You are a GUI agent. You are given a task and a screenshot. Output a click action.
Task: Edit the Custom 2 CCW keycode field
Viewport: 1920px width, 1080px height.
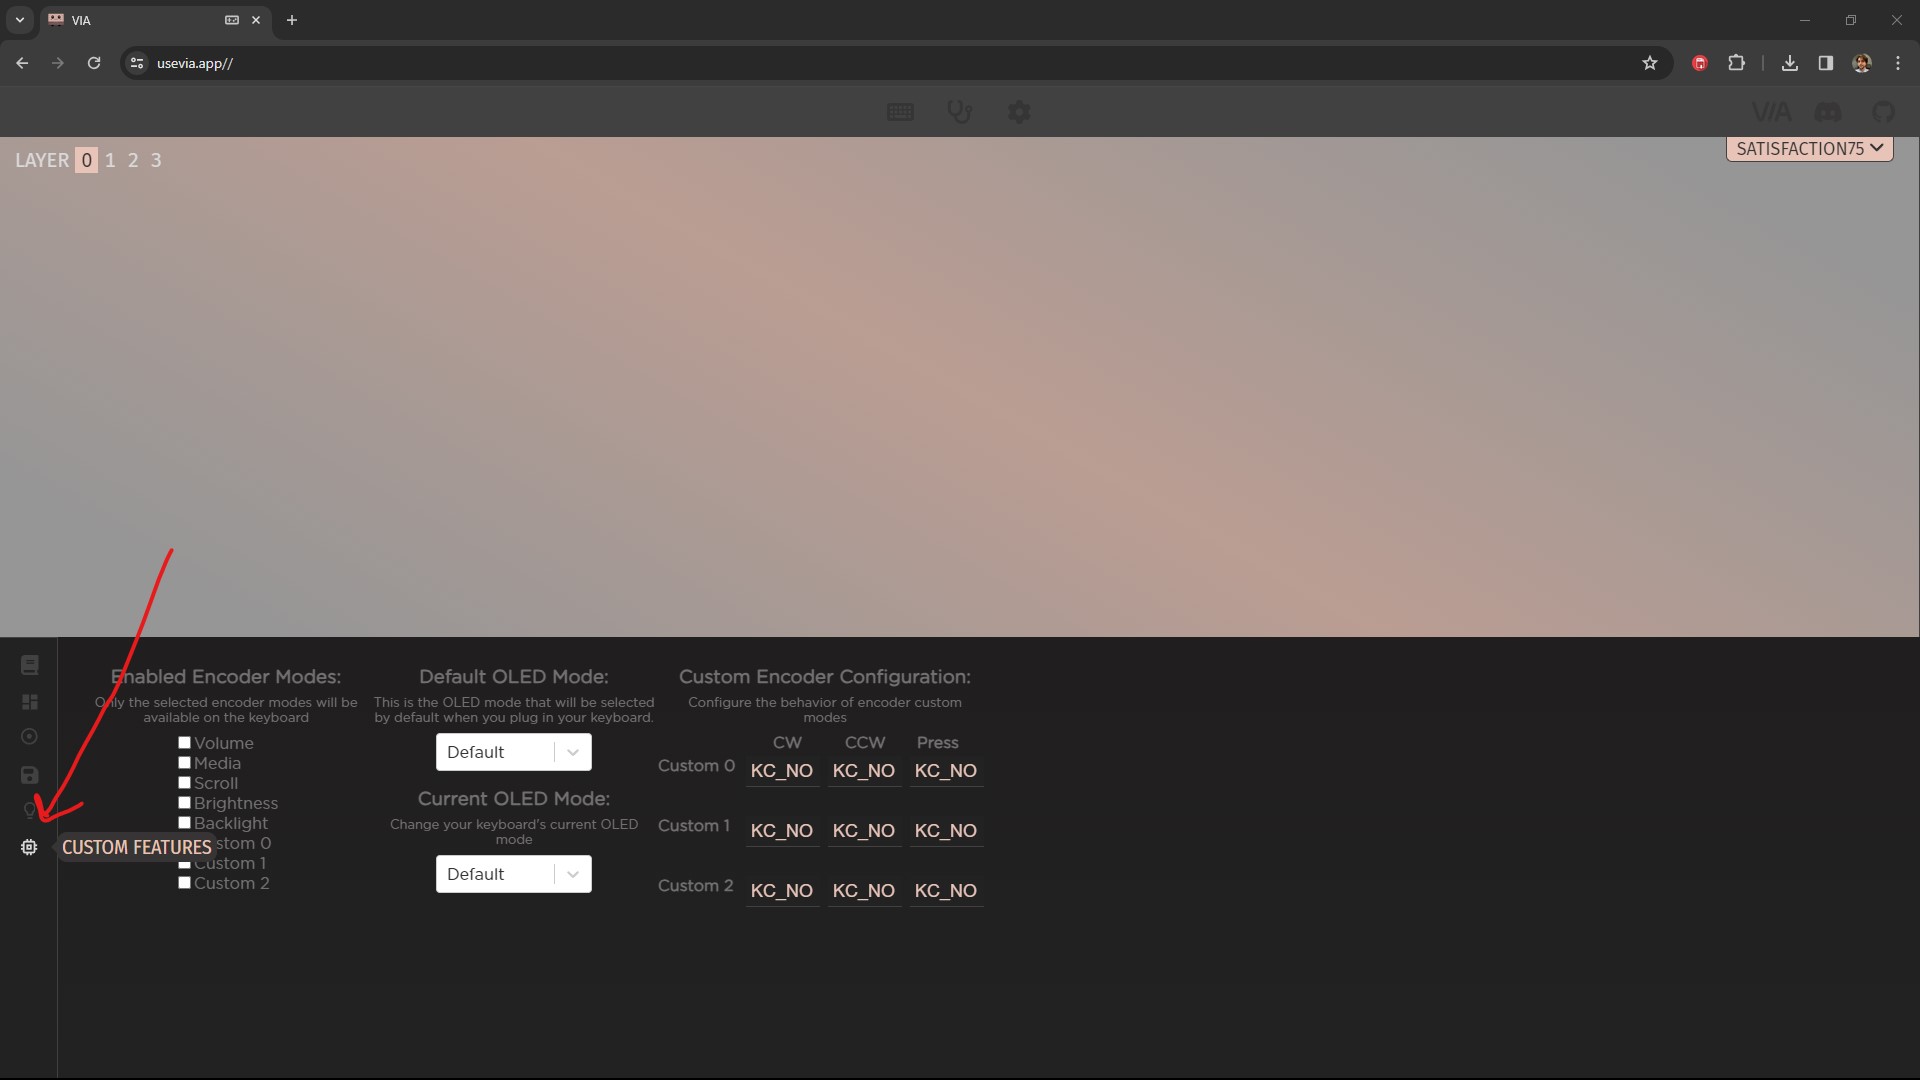click(864, 891)
